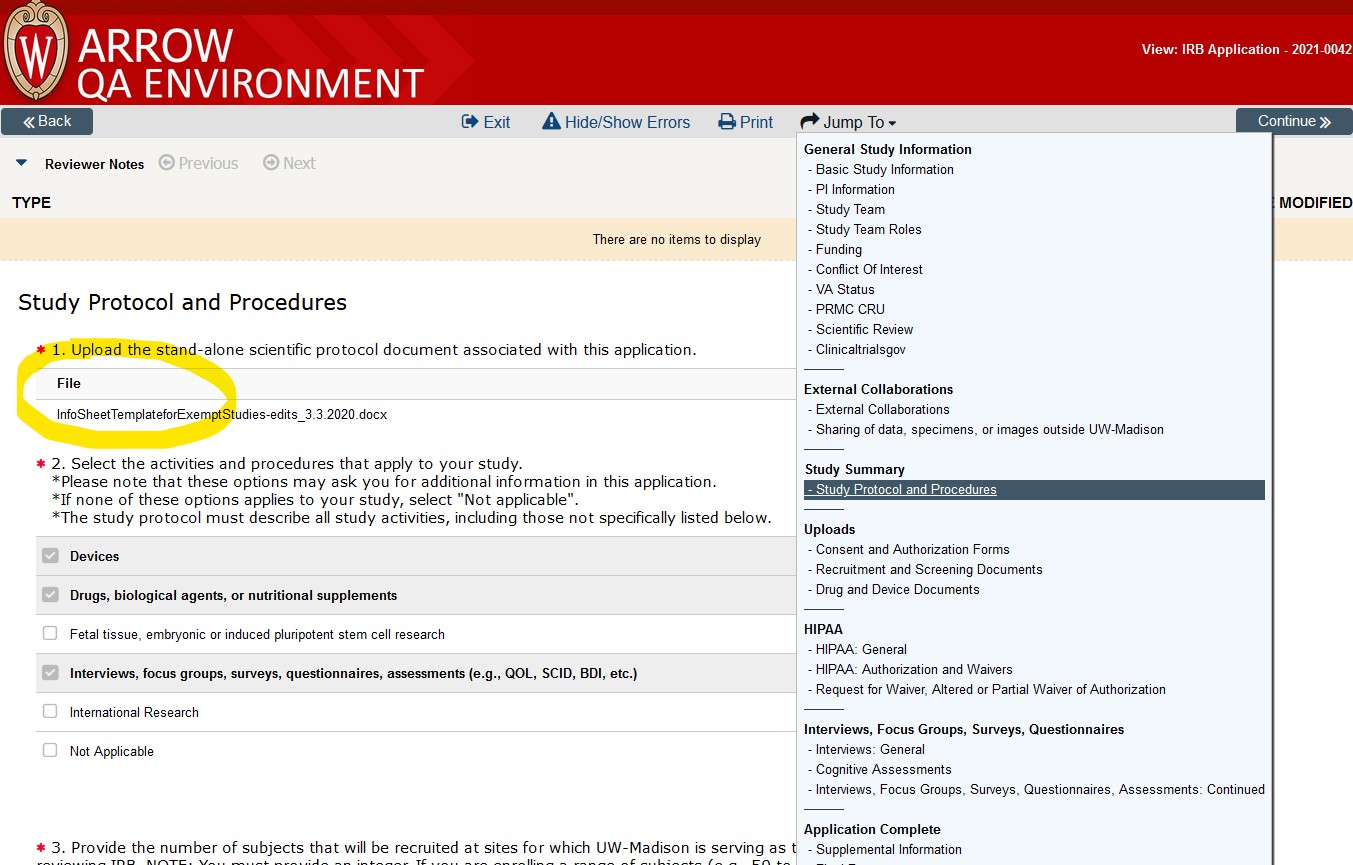1353x865 pixels.
Task: Click the Jump To navigation icon
Action: [809, 121]
